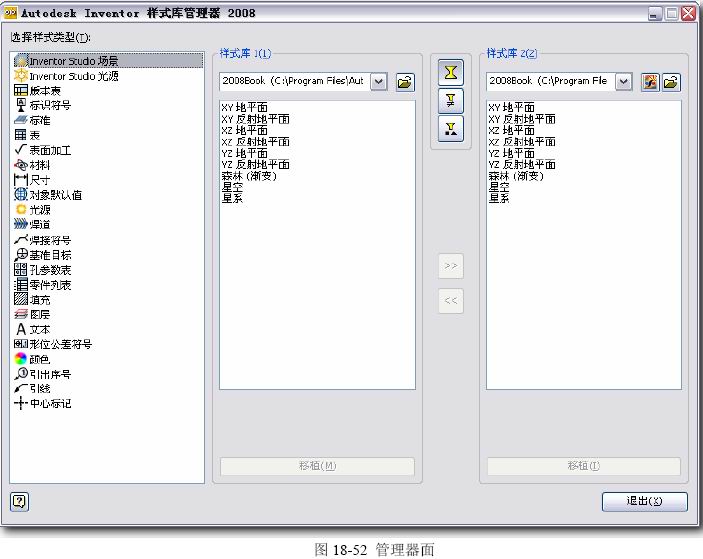The image size is (703, 559).
Task: Select 中心标记 style type
Action: click(43, 403)
